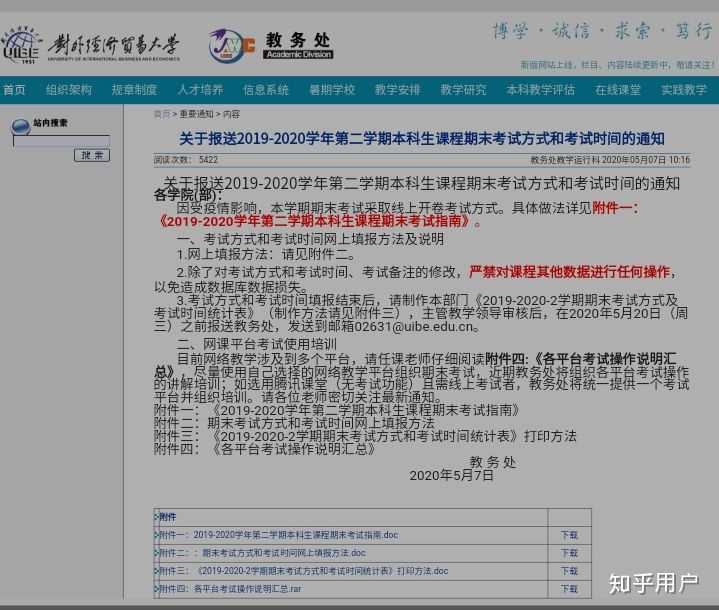Open attachment 附件二 网上填报方法.doc link
This screenshot has width=719, height=610.
262,553
